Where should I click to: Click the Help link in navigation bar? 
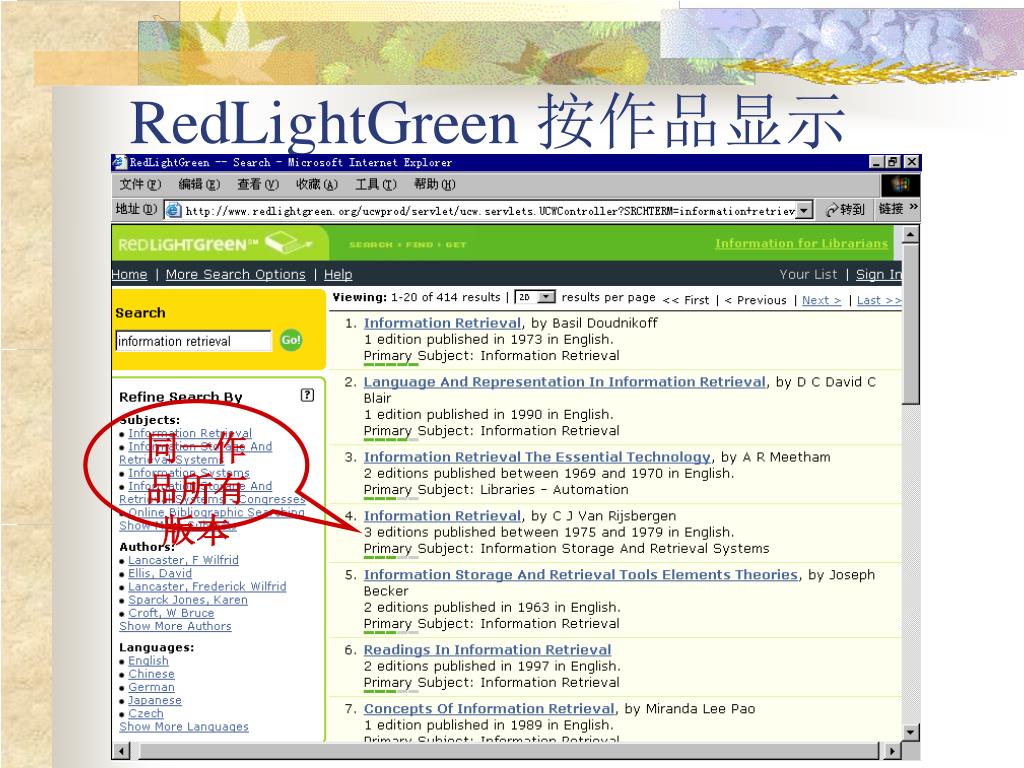click(x=338, y=274)
